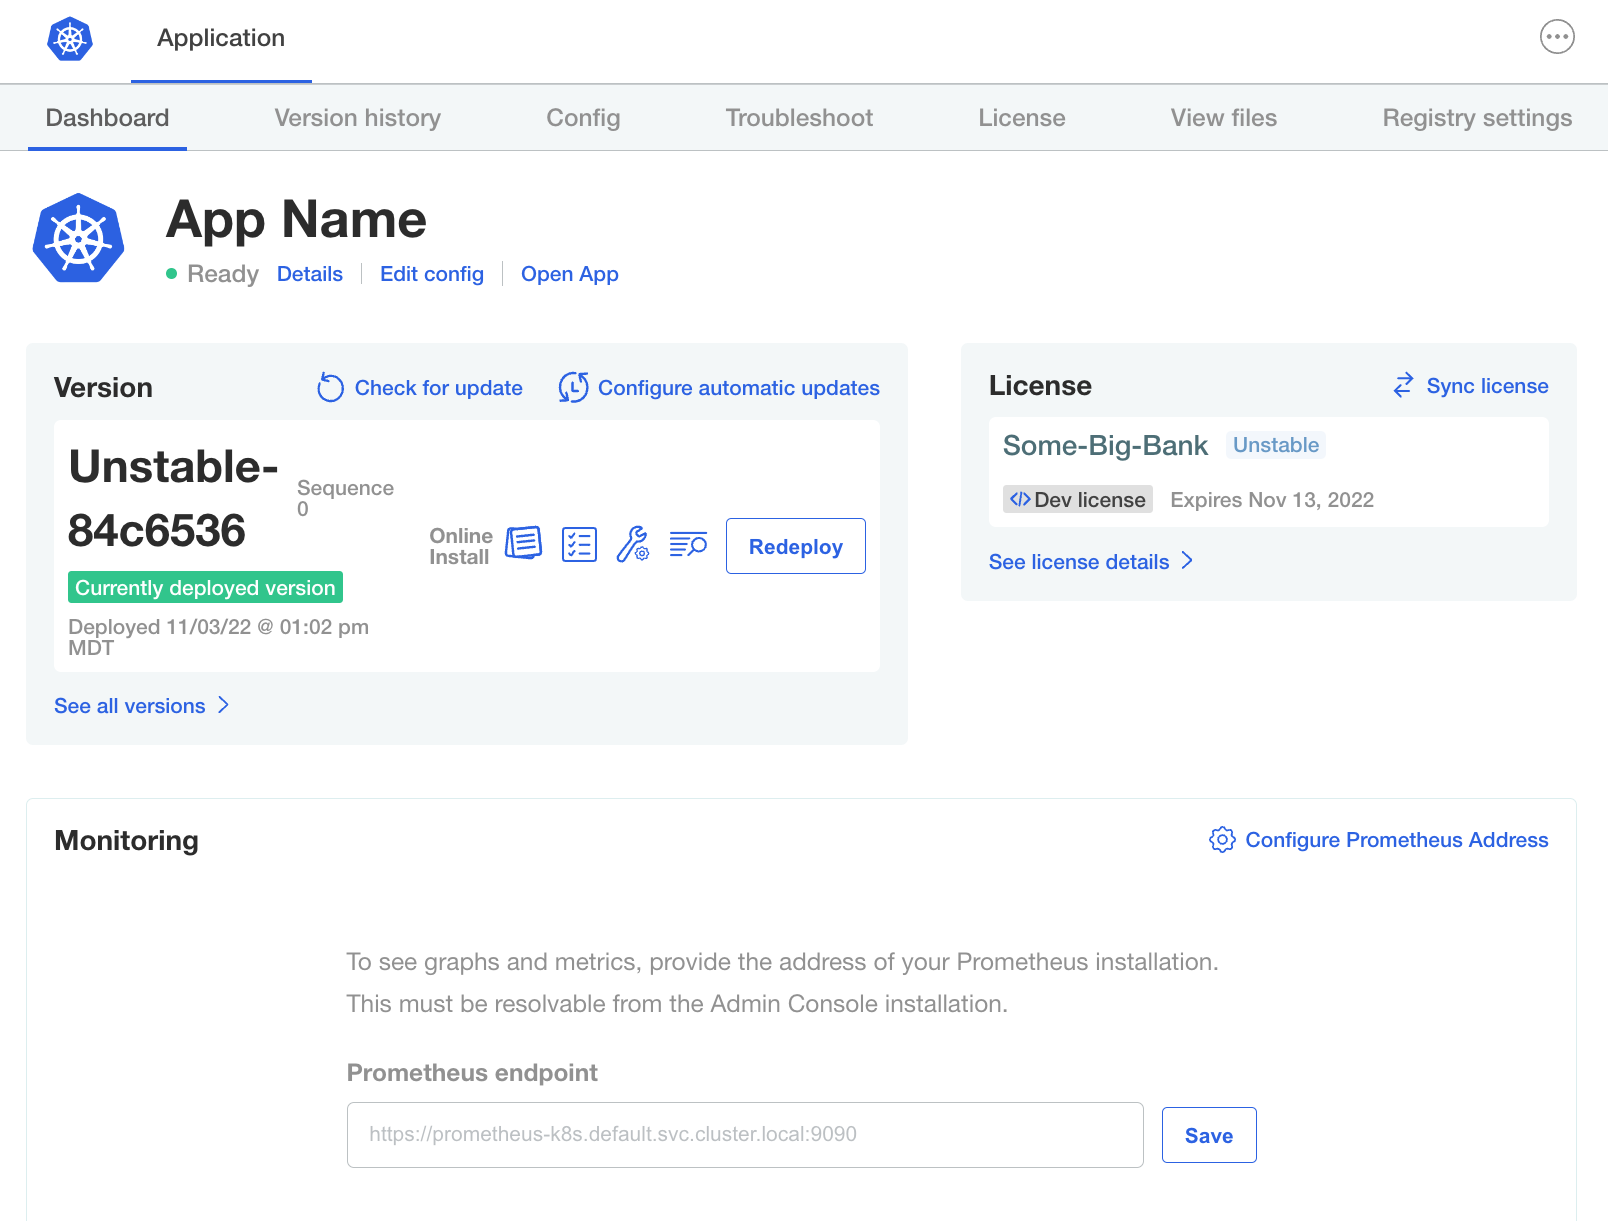Open the Troubleshoot tab
The image size is (1608, 1221).
click(798, 117)
